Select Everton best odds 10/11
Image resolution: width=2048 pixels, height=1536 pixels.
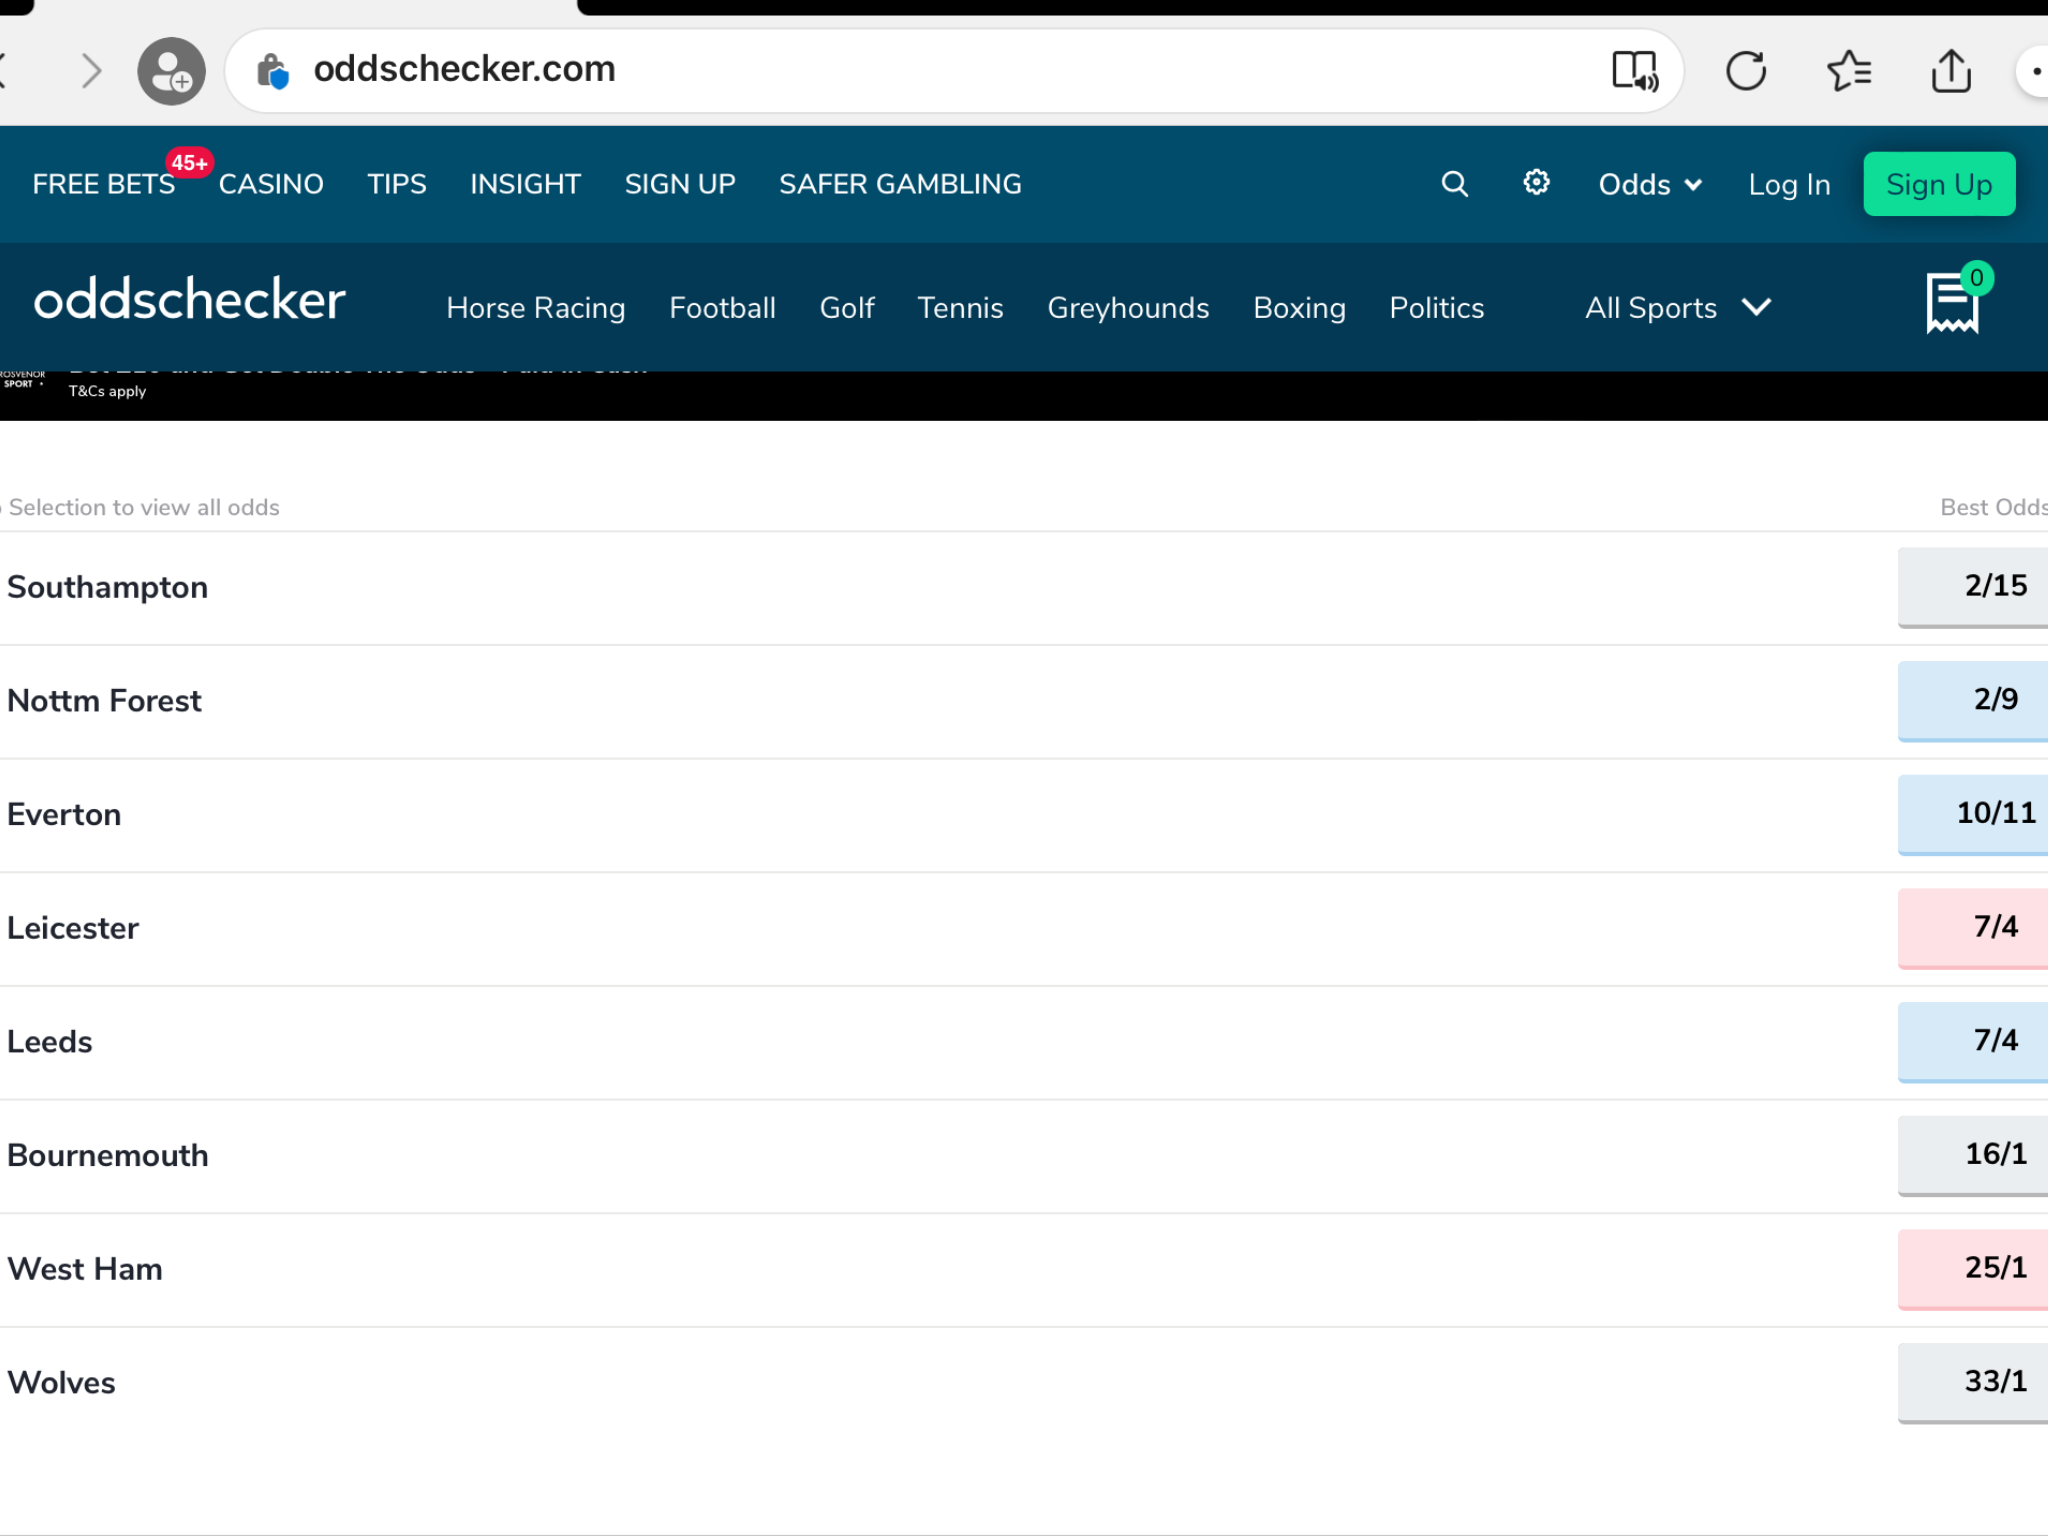1973,814
